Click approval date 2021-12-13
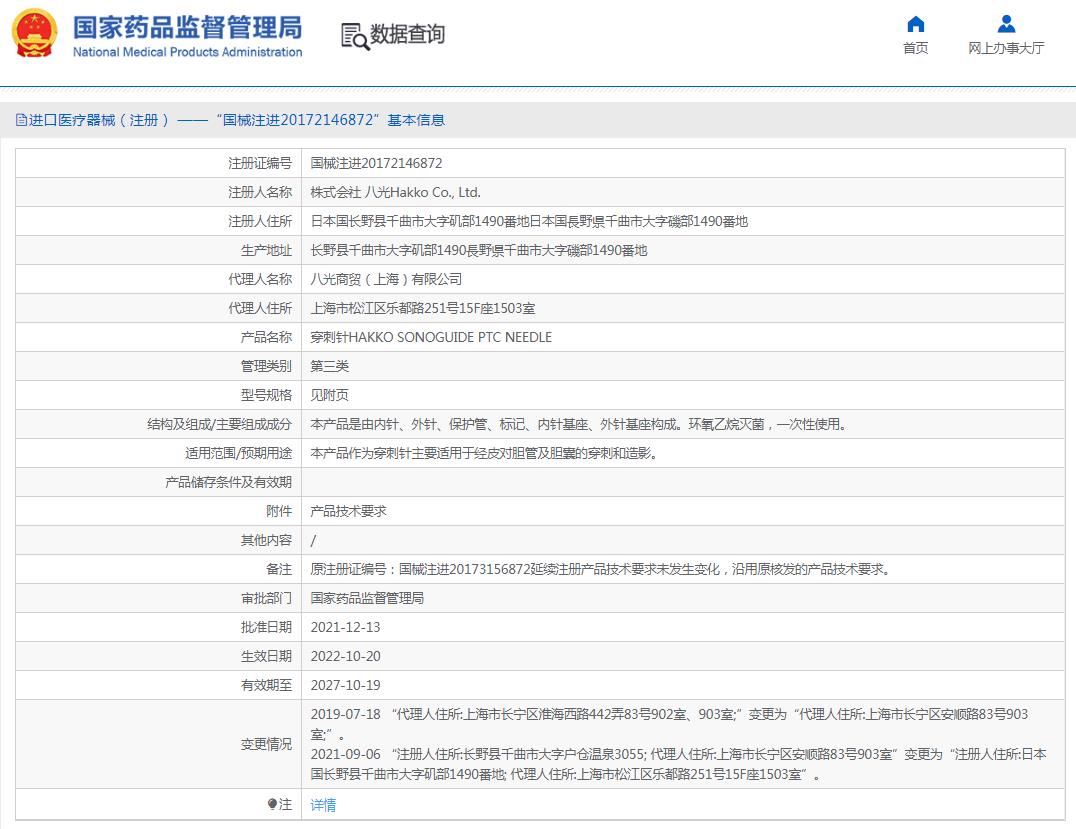Viewport: 1076px width, 829px height. (345, 627)
